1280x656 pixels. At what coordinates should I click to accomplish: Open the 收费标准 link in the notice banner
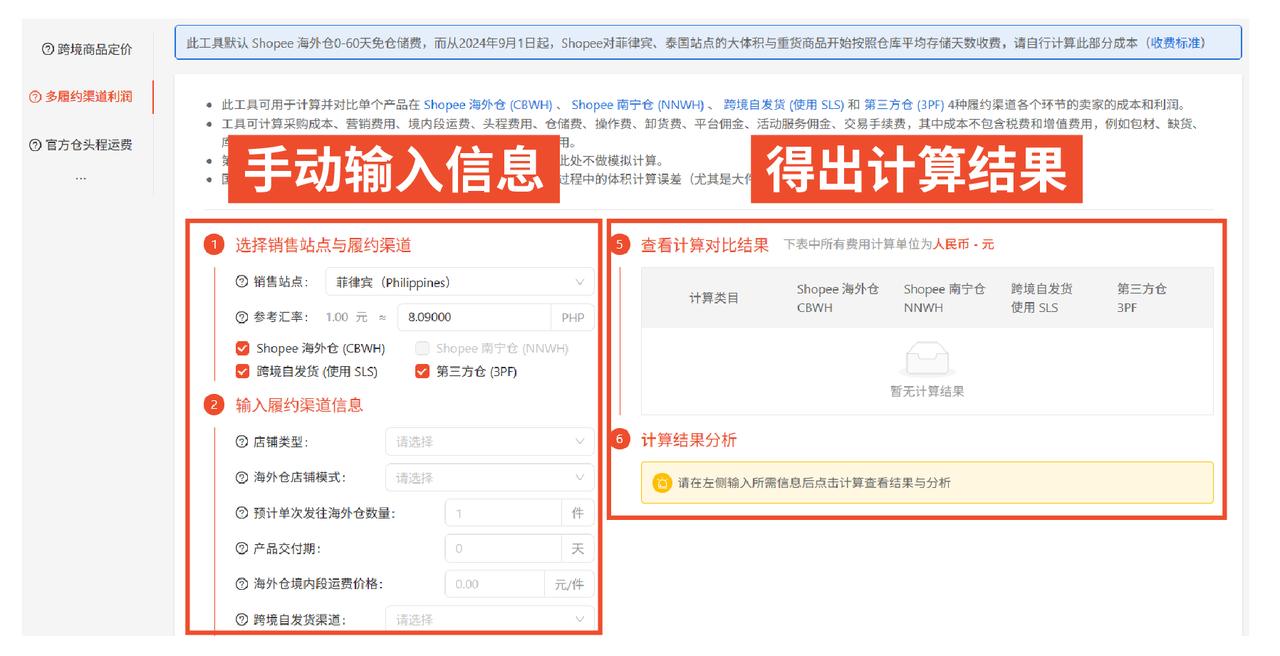pyautogui.click(x=1177, y=43)
